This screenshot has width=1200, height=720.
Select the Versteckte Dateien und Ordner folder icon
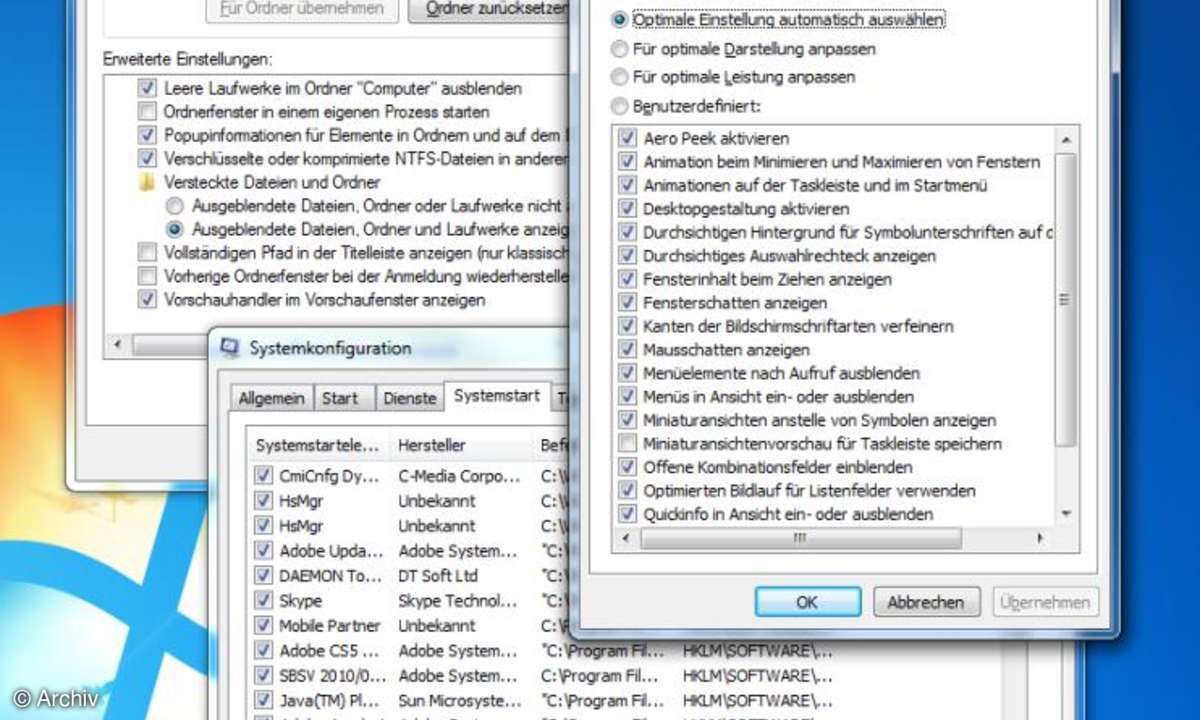(x=147, y=182)
